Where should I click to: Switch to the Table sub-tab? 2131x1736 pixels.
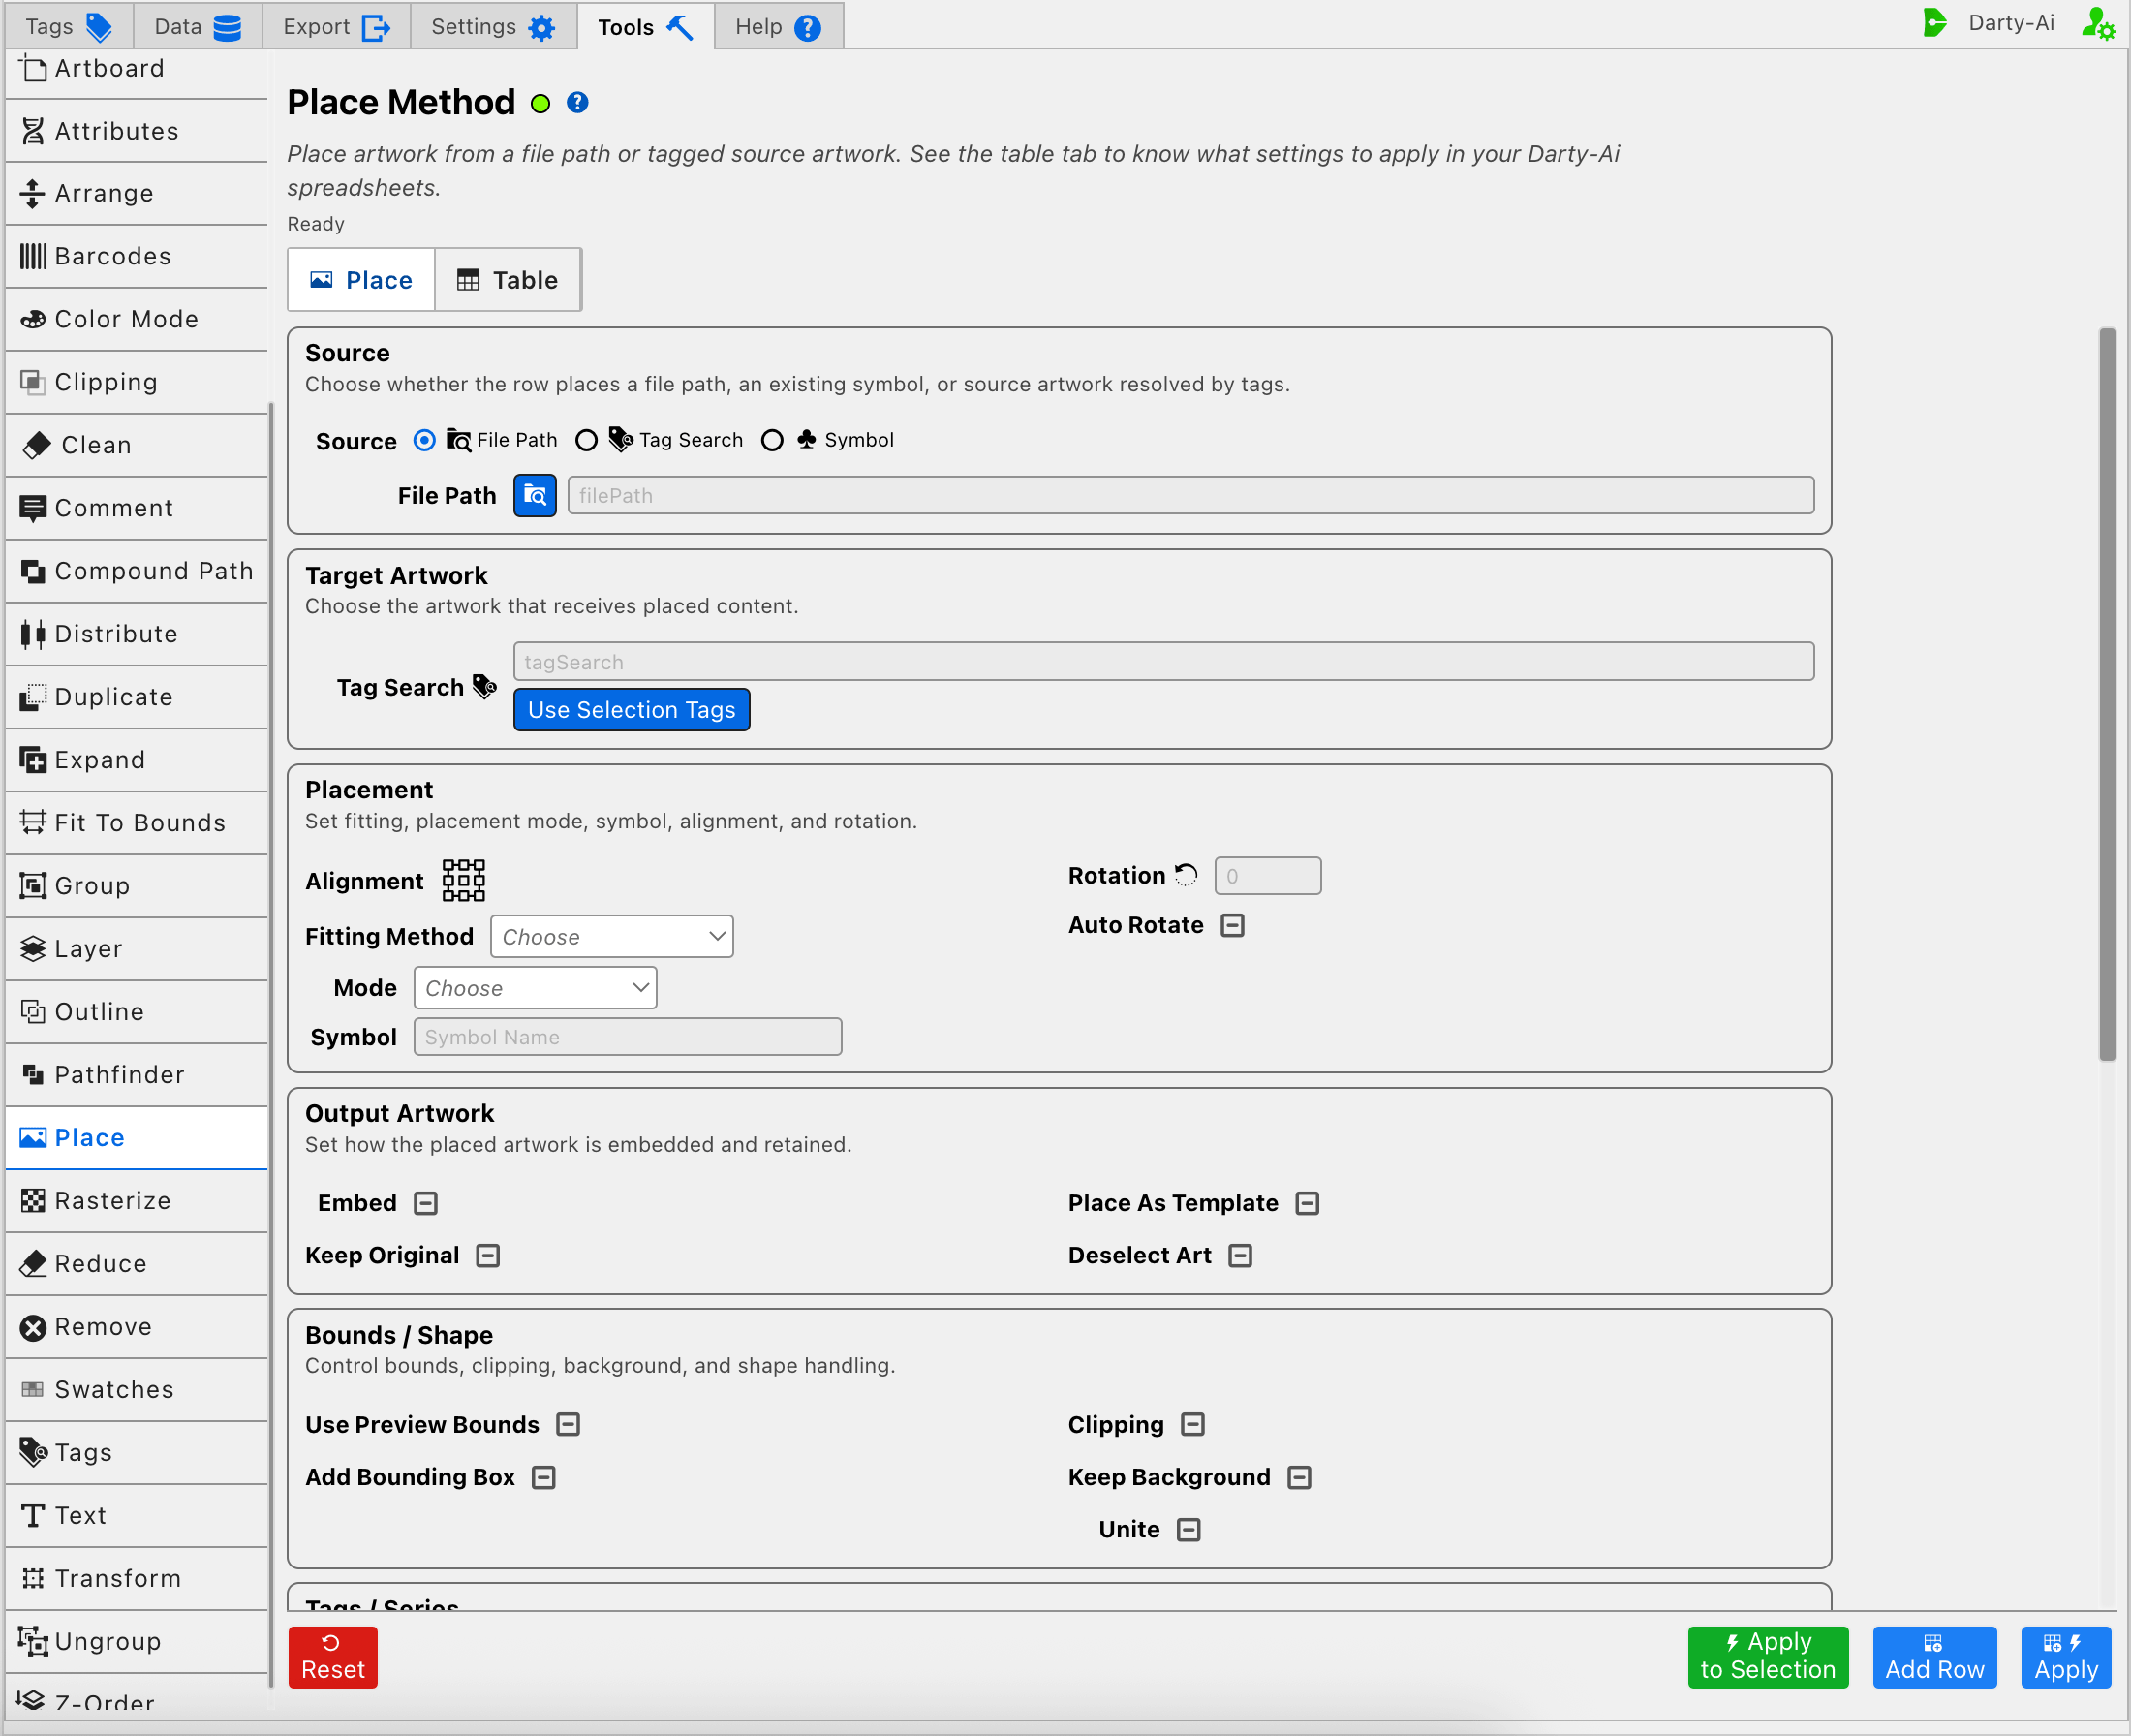508,280
